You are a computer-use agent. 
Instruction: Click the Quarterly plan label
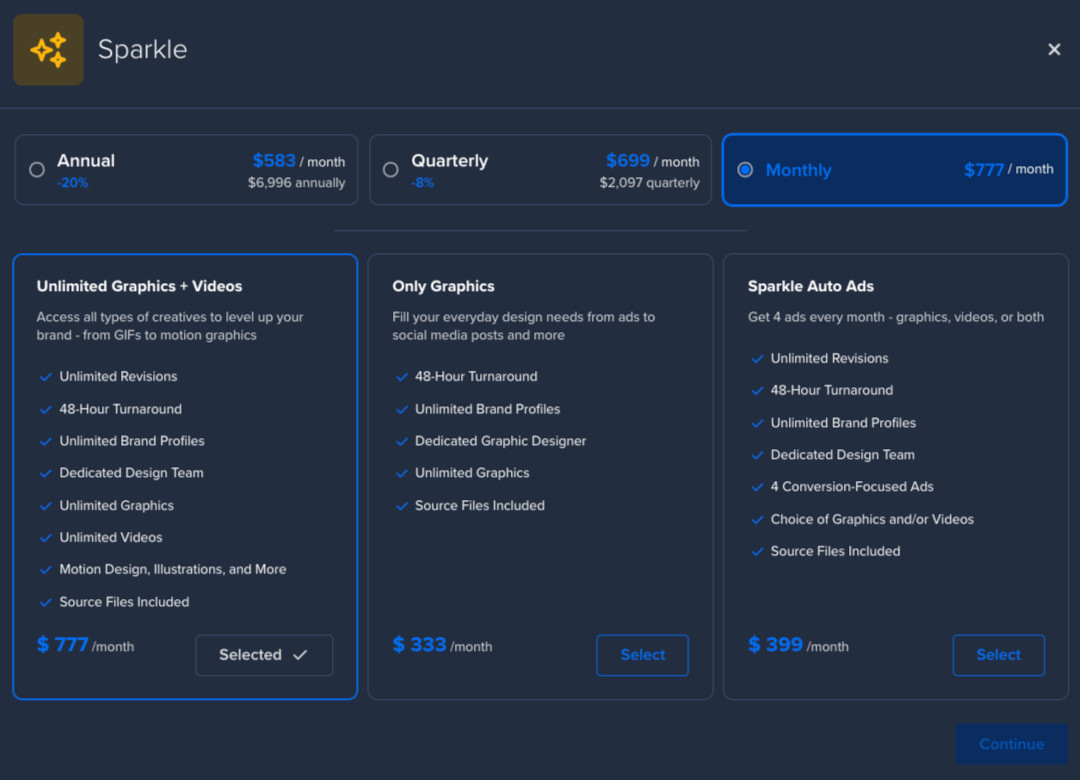450,161
